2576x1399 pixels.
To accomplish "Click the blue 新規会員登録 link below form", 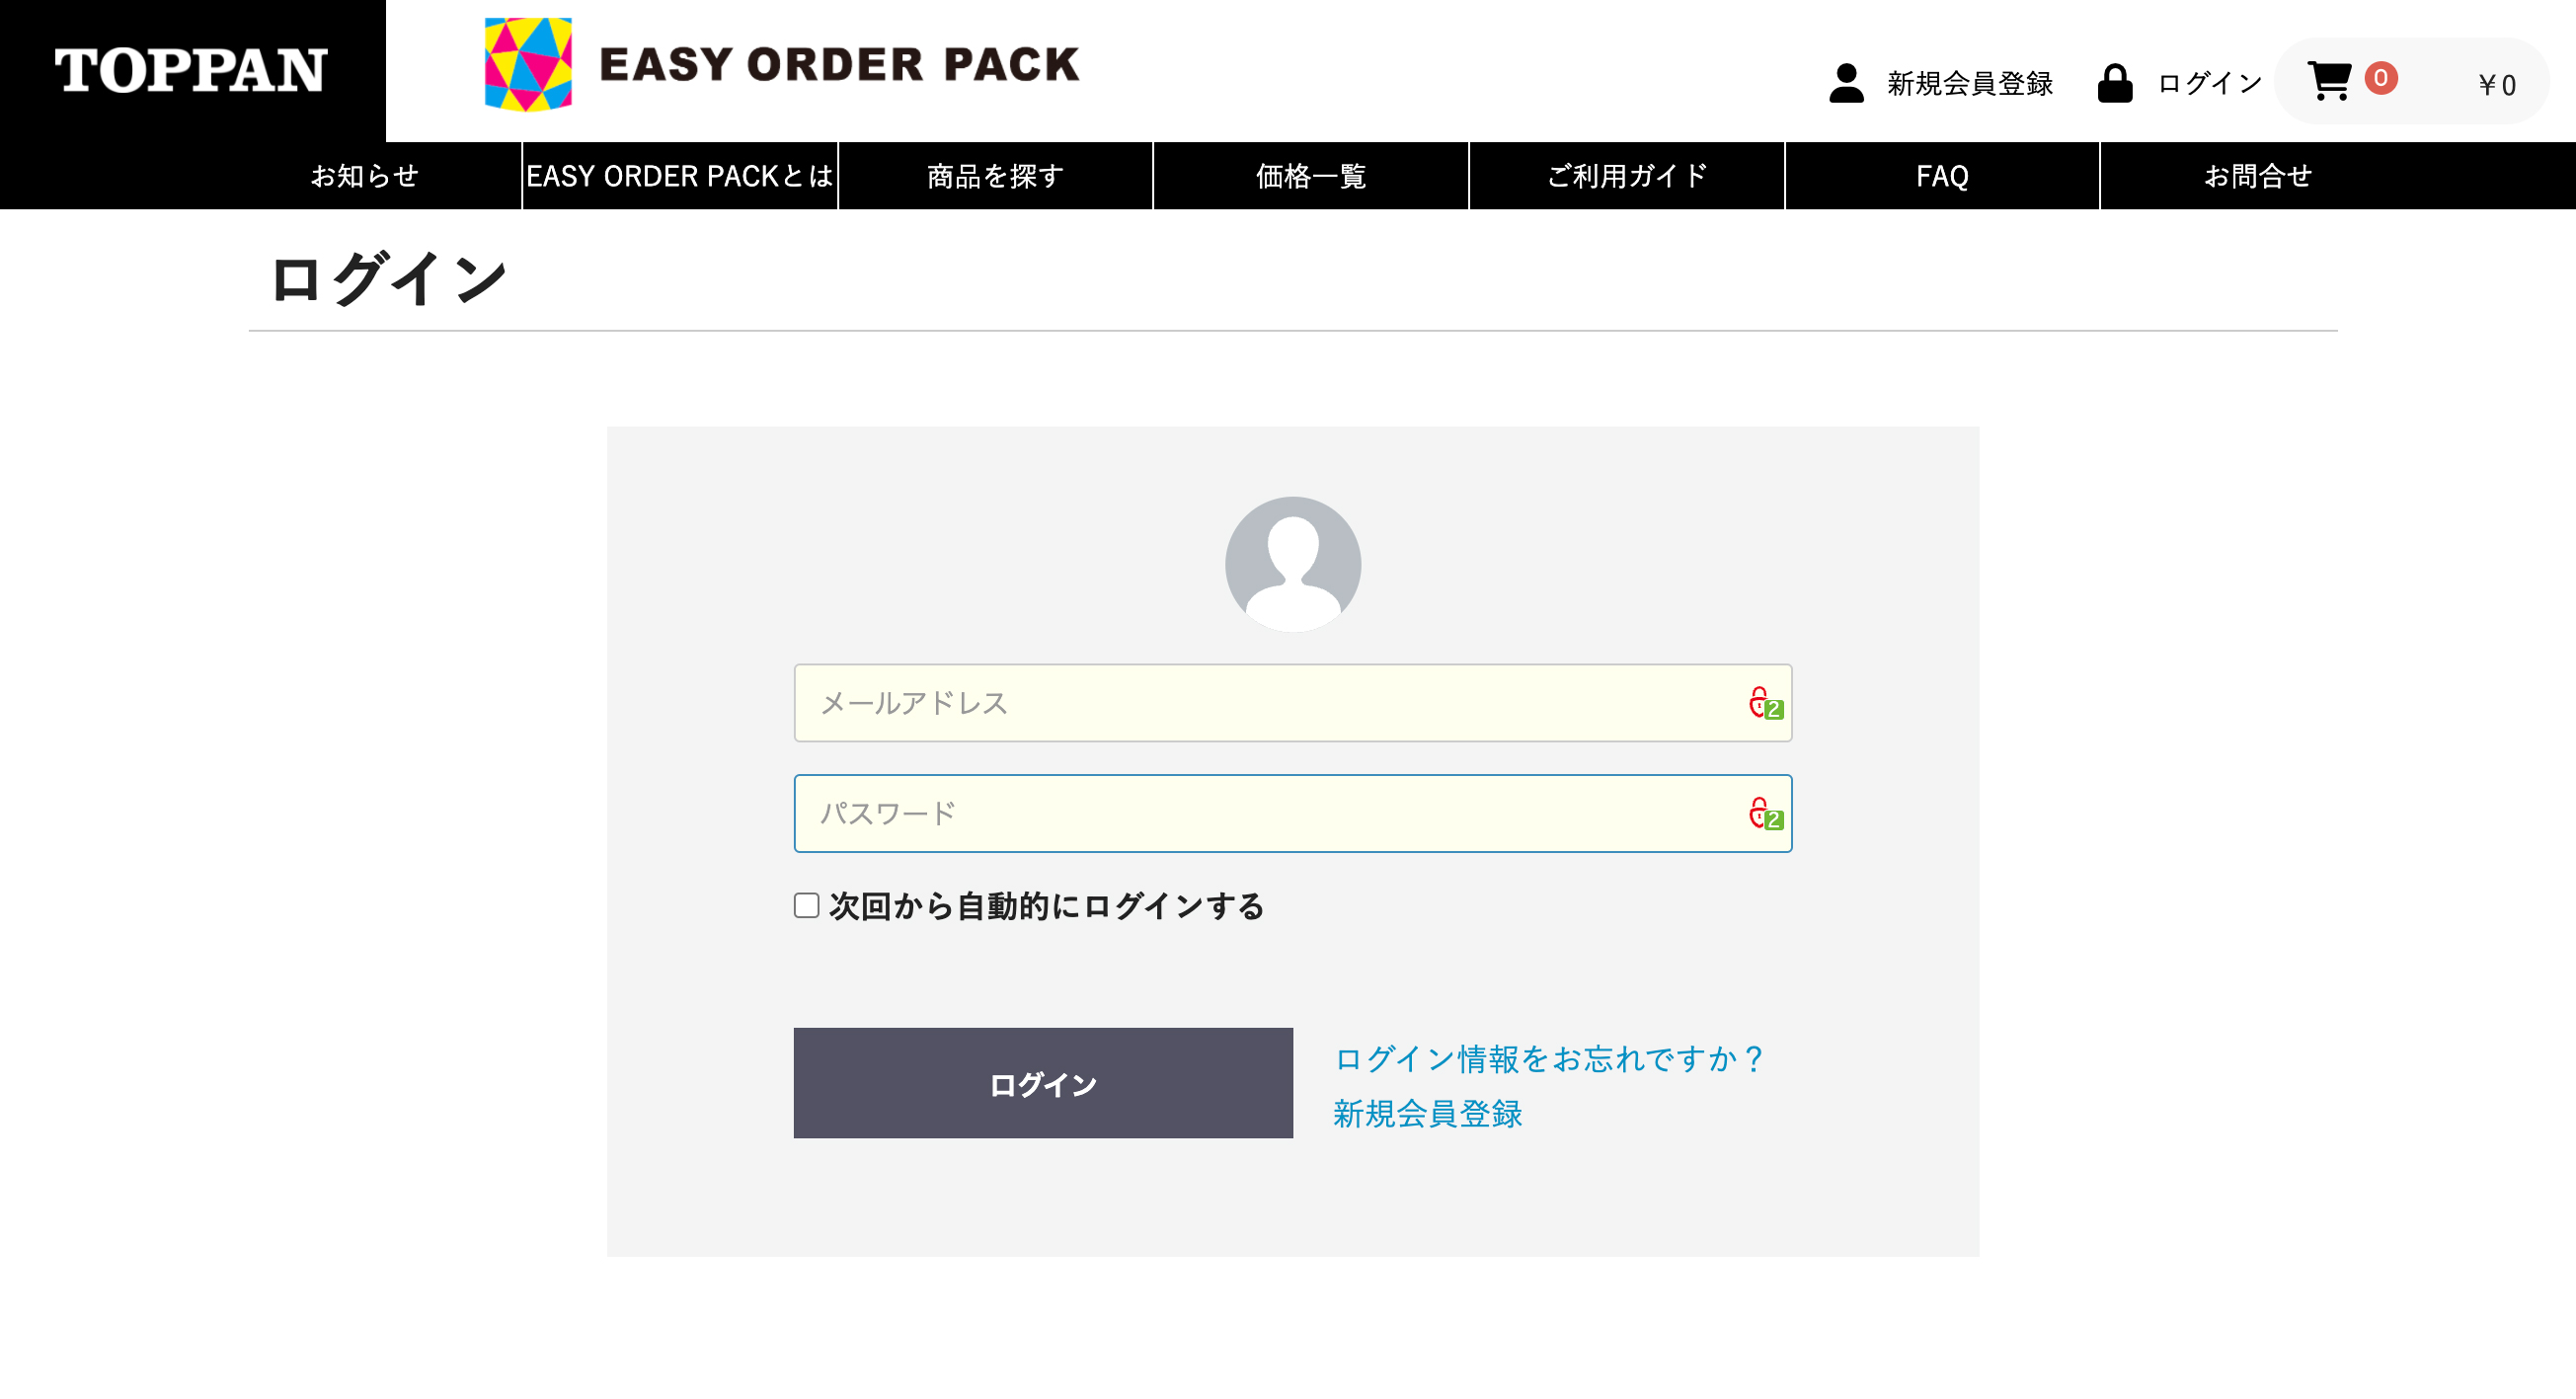I will coord(1428,1114).
